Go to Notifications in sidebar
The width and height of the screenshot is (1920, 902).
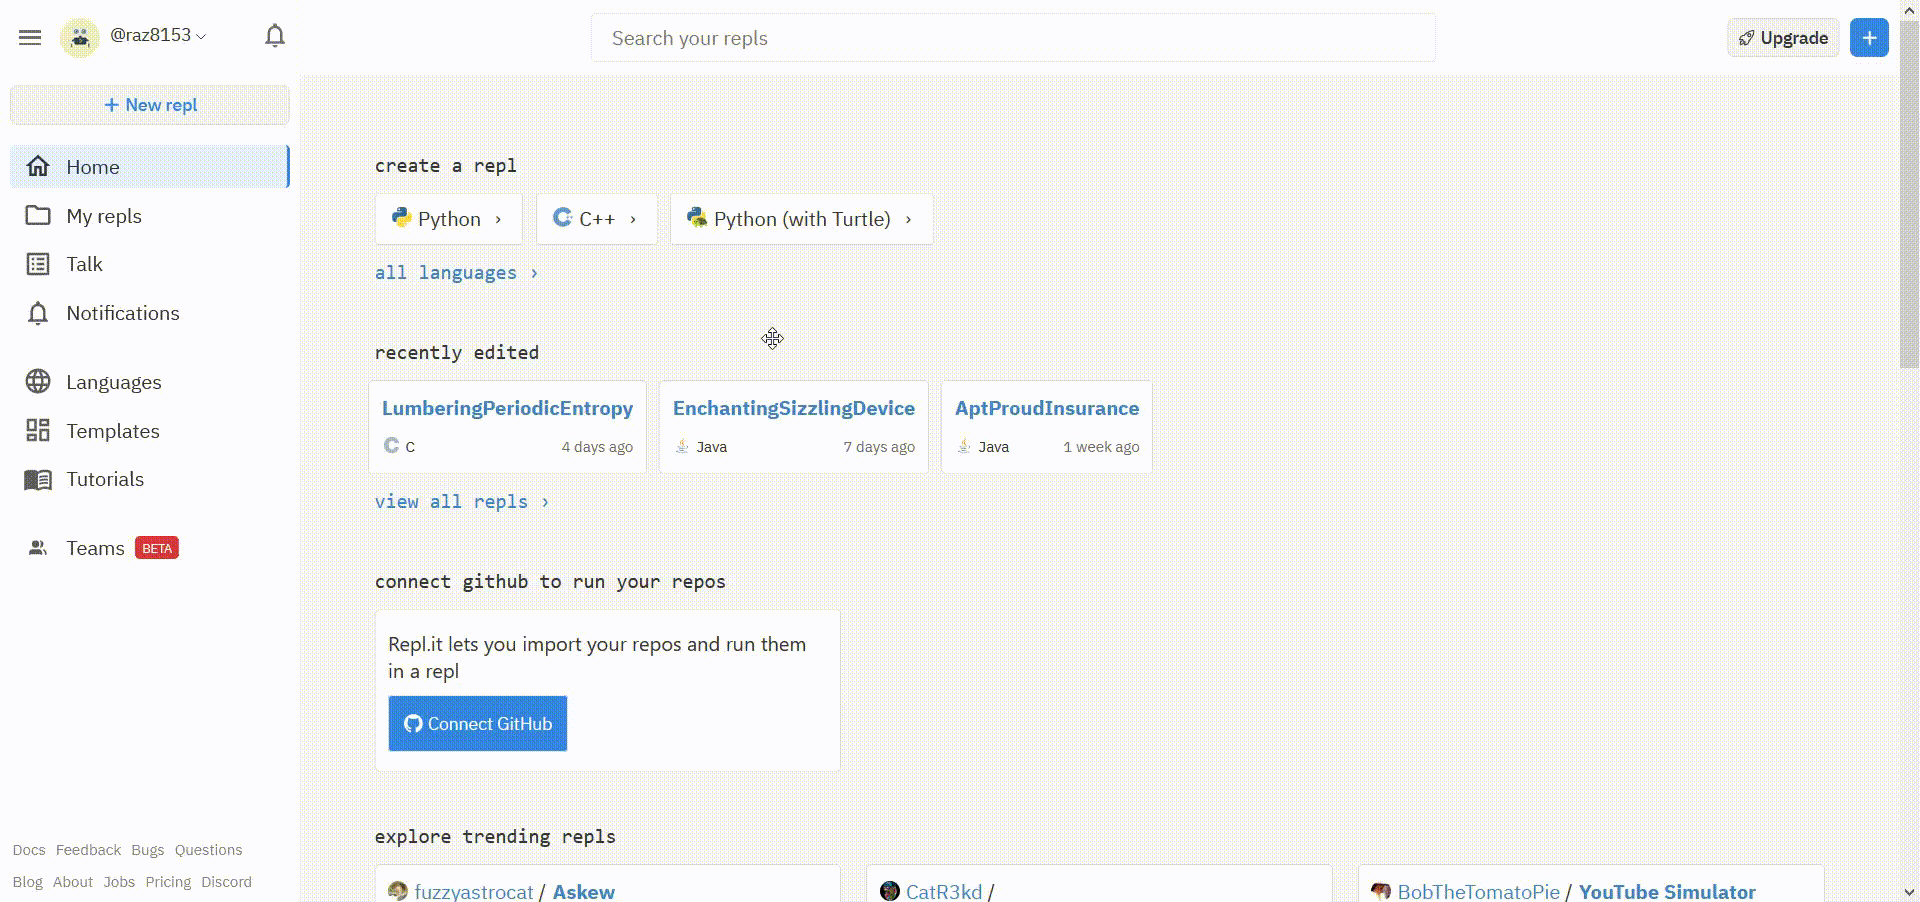[122, 313]
